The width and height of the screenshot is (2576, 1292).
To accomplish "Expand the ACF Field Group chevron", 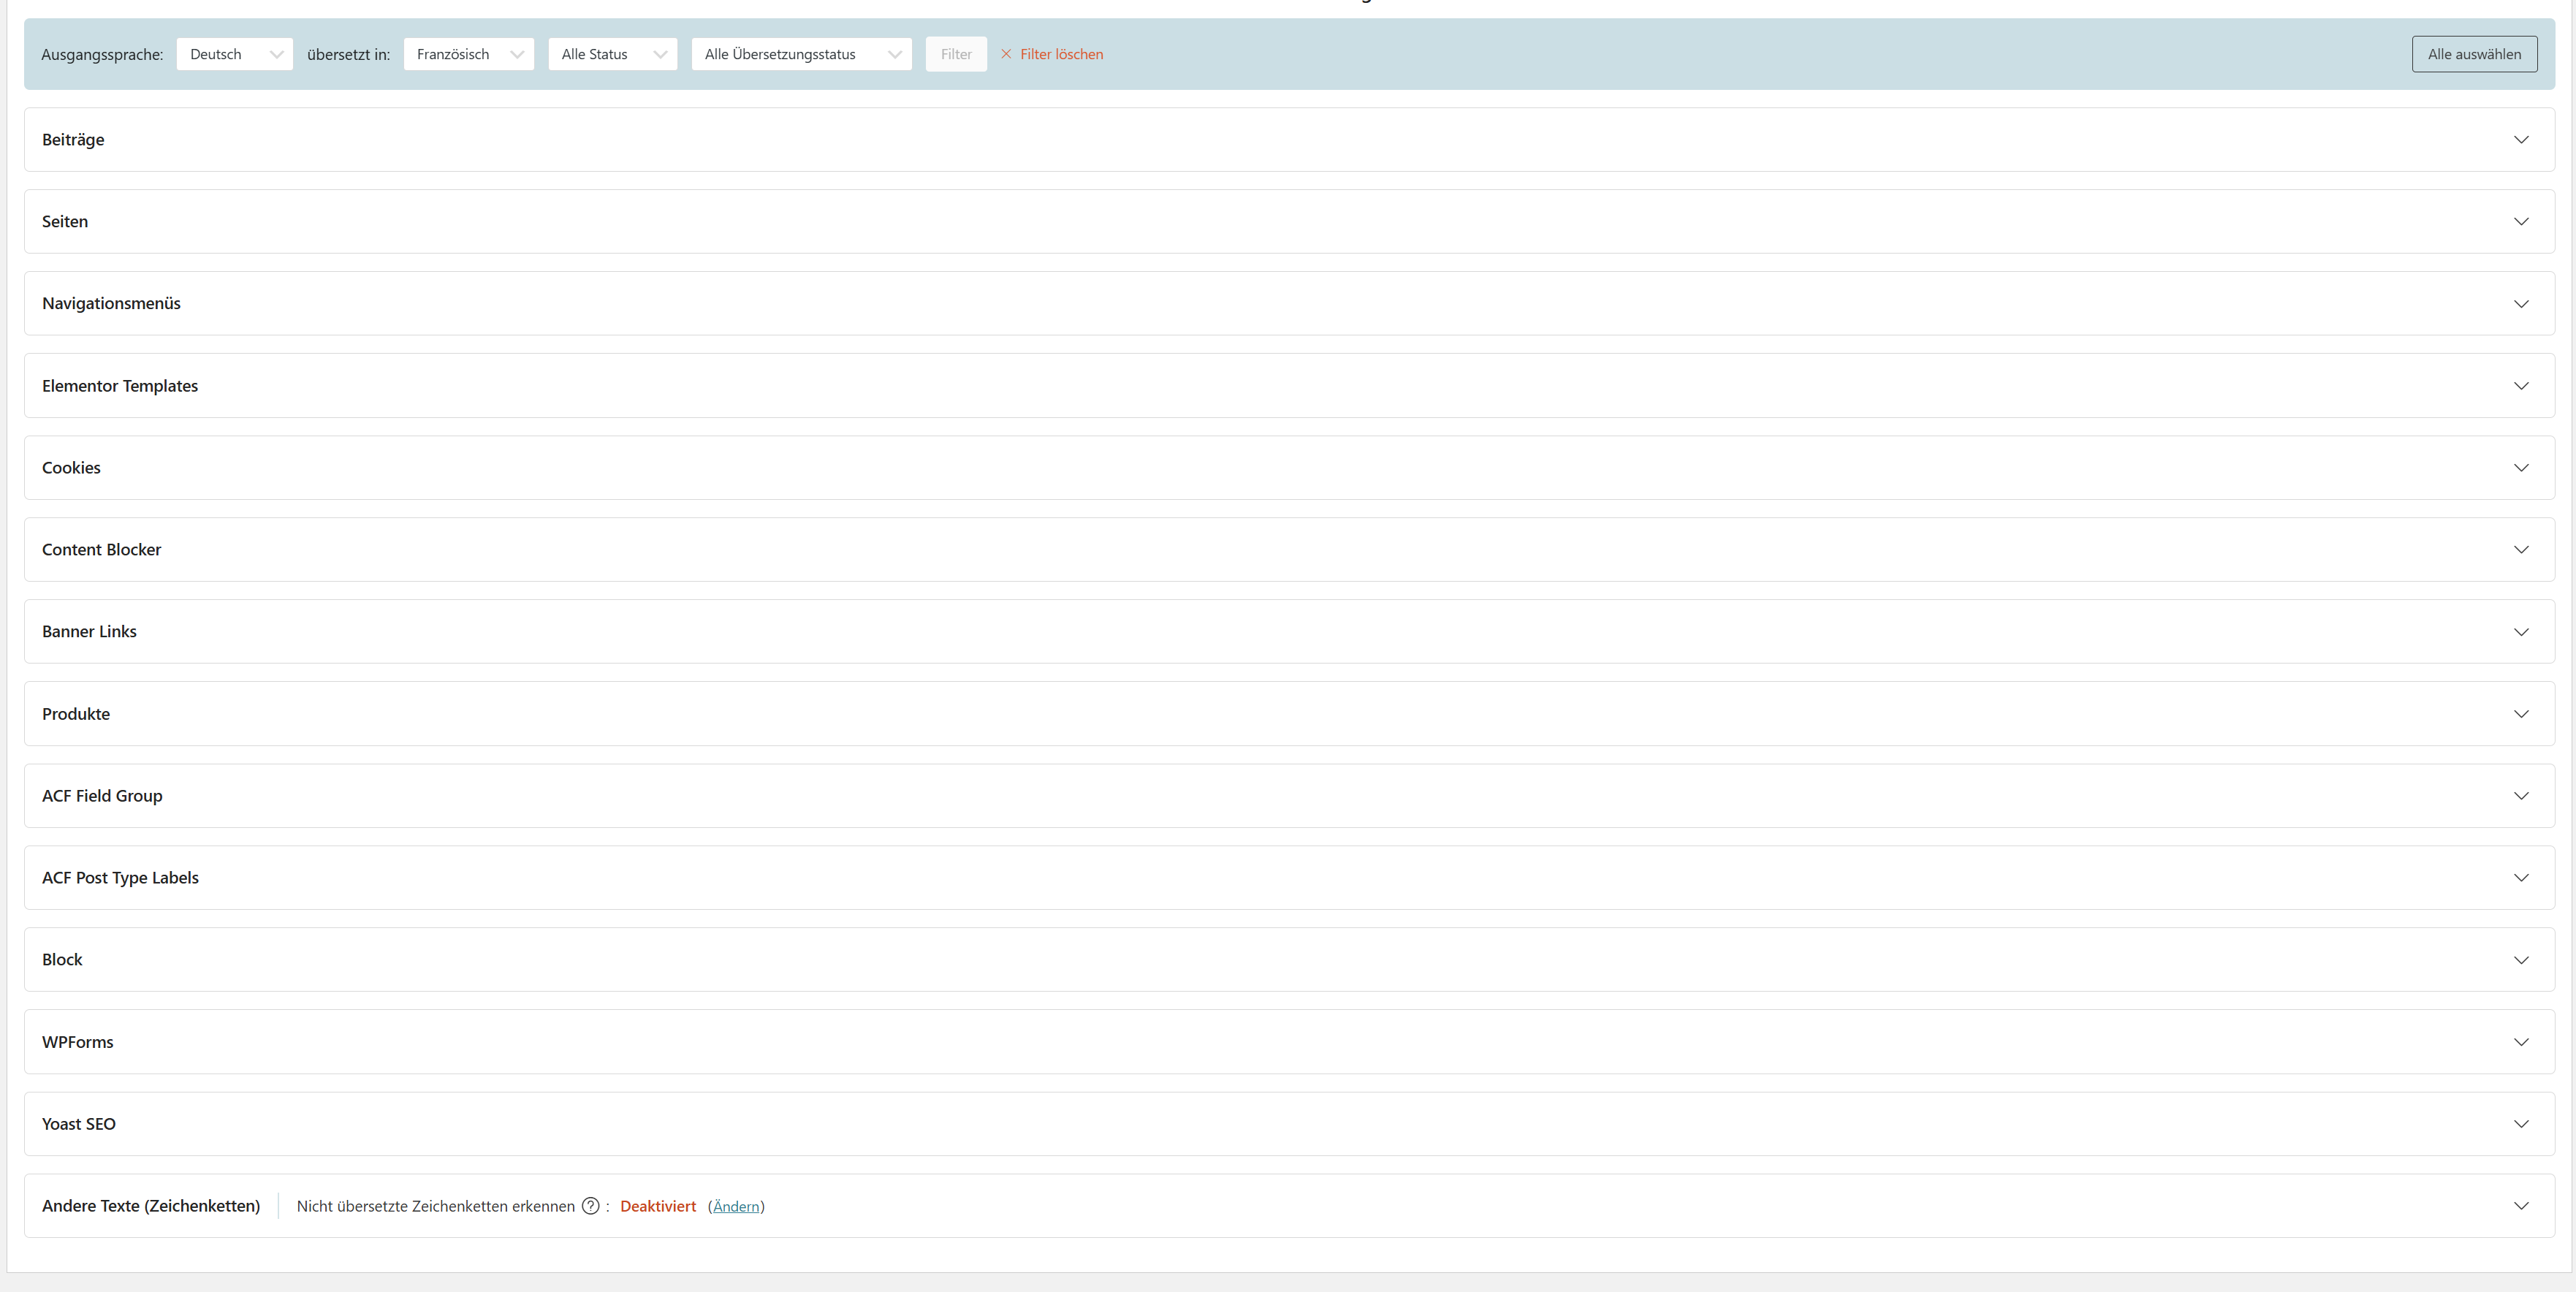I will pyautogui.click(x=2521, y=796).
